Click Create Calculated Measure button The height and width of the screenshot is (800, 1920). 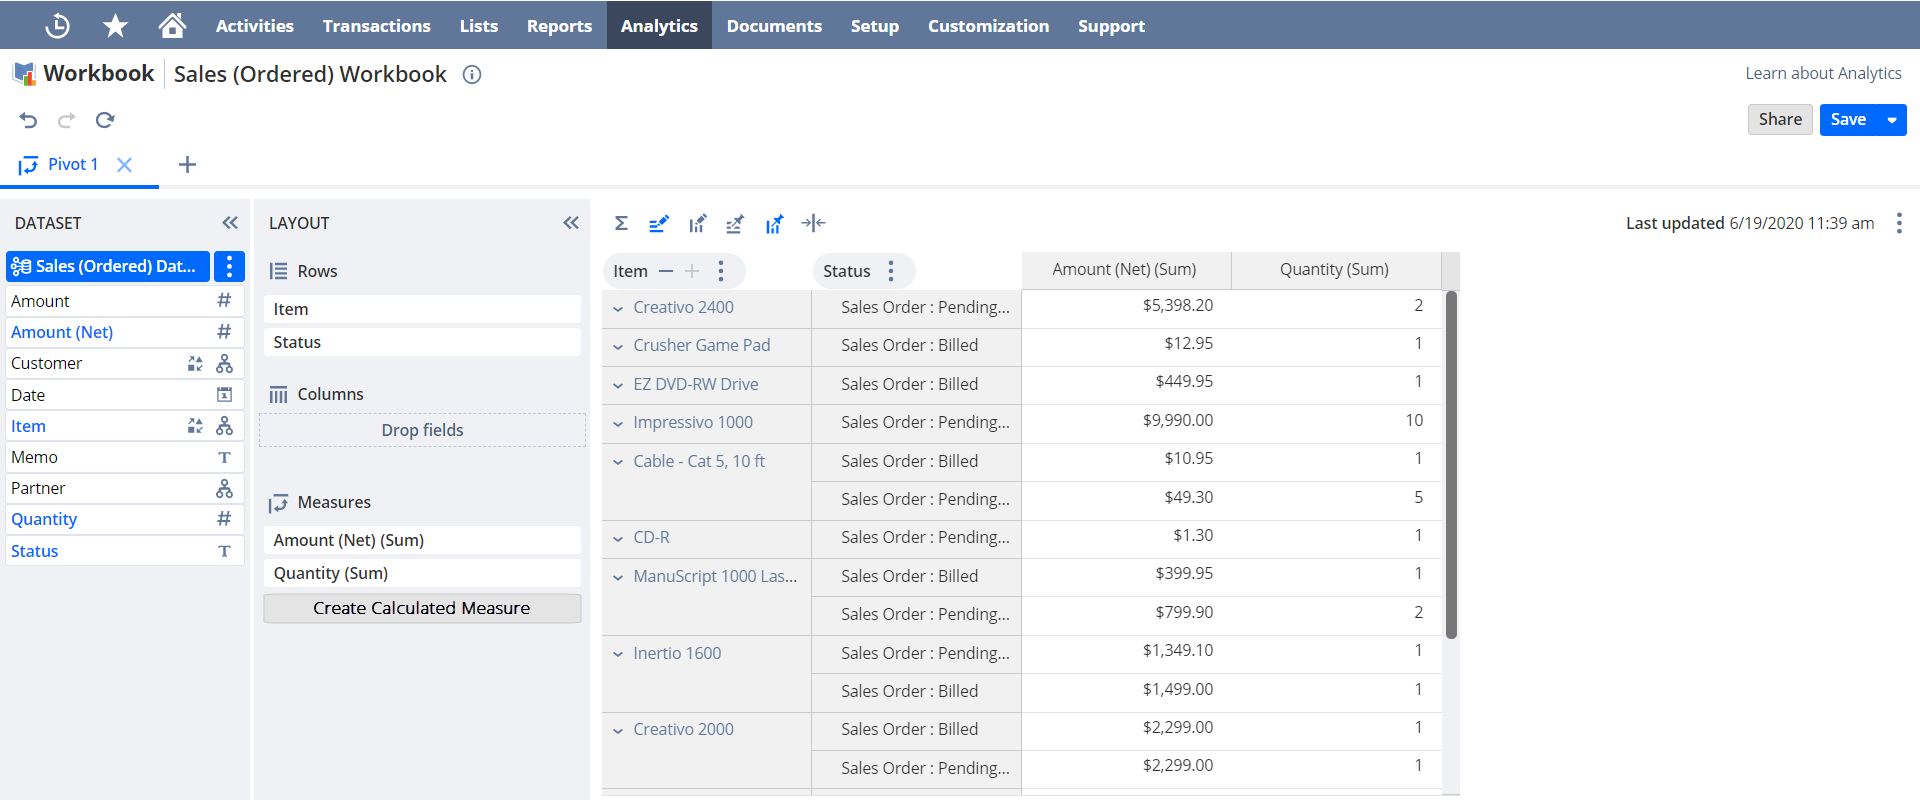tap(422, 608)
